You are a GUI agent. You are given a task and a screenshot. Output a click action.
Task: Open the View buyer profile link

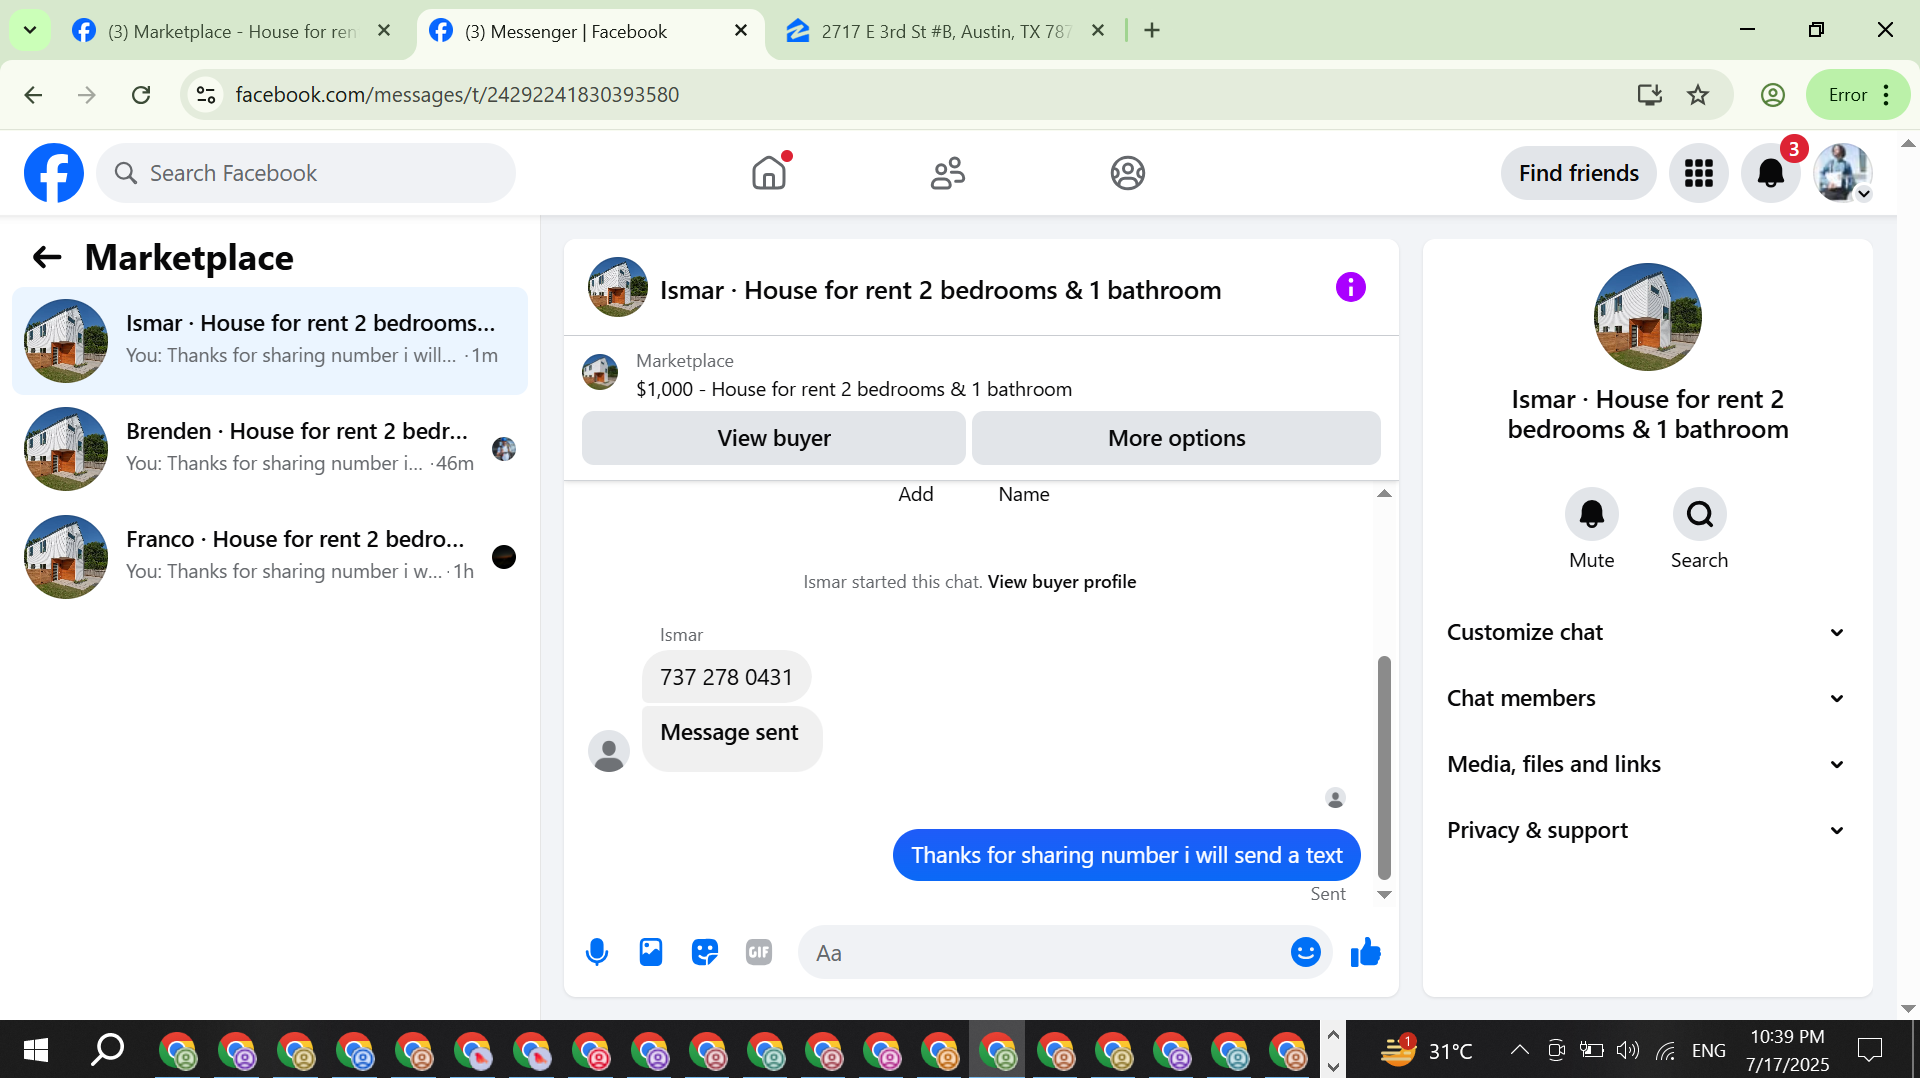click(x=1062, y=582)
